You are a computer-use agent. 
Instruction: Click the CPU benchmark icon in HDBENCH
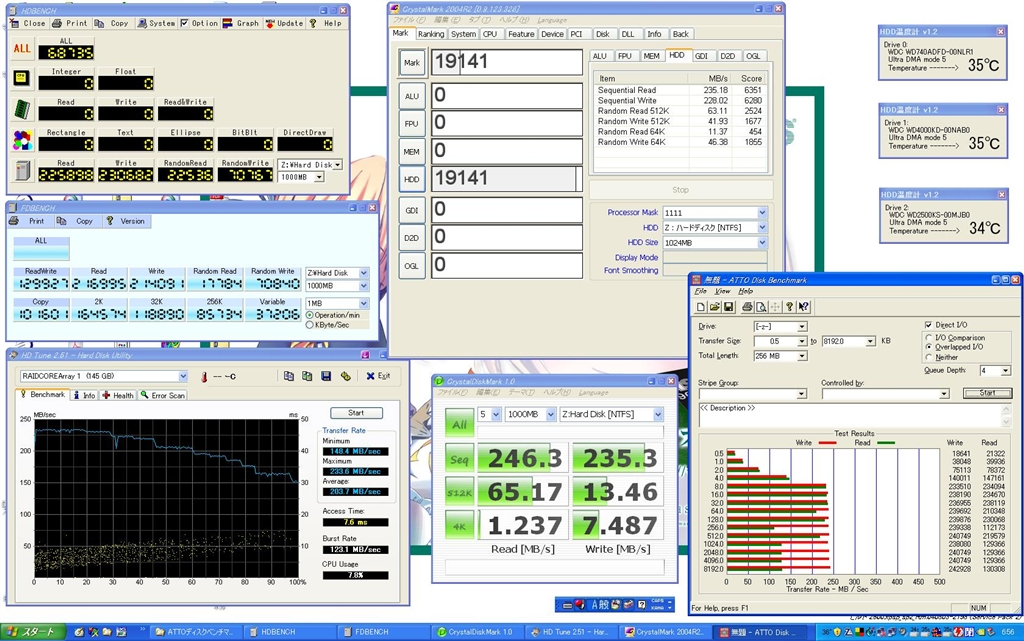click(21, 78)
